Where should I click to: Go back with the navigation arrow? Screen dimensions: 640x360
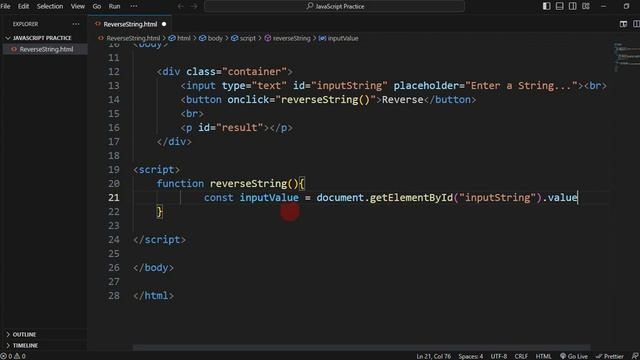180,6
